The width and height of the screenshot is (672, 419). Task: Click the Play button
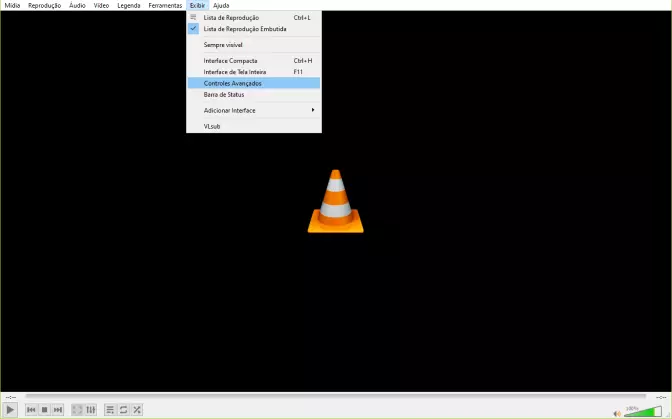coord(10,410)
